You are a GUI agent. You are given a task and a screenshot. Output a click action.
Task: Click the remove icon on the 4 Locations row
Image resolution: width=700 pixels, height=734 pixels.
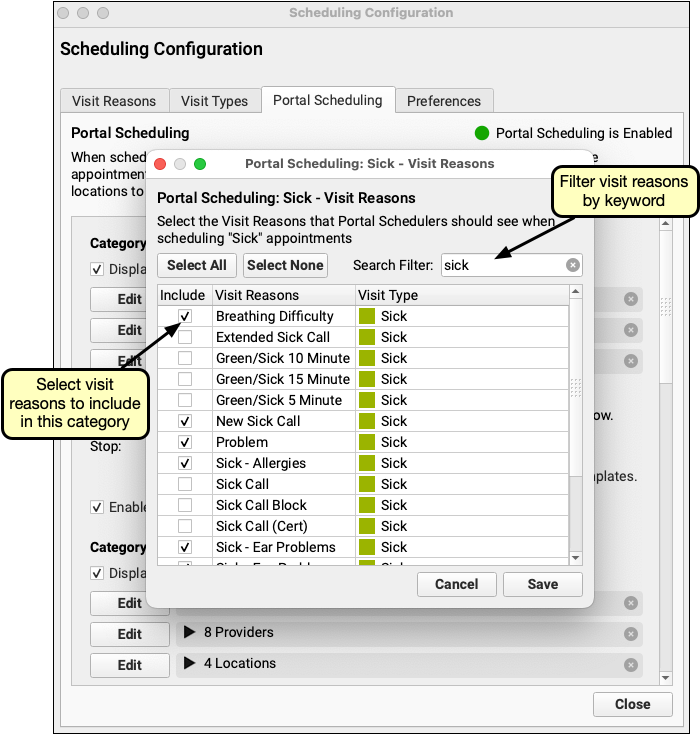click(630, 665)
